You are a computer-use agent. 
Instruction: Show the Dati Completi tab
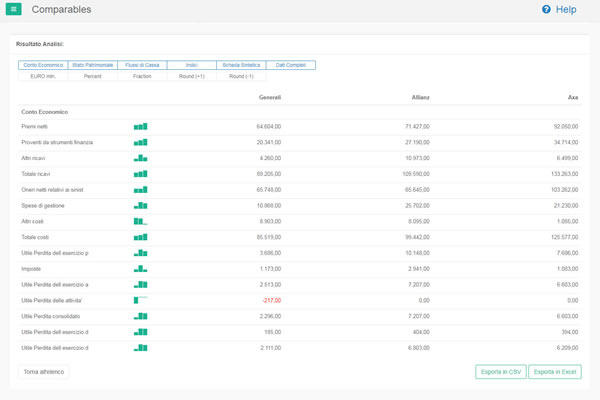(x=291, y=65)
